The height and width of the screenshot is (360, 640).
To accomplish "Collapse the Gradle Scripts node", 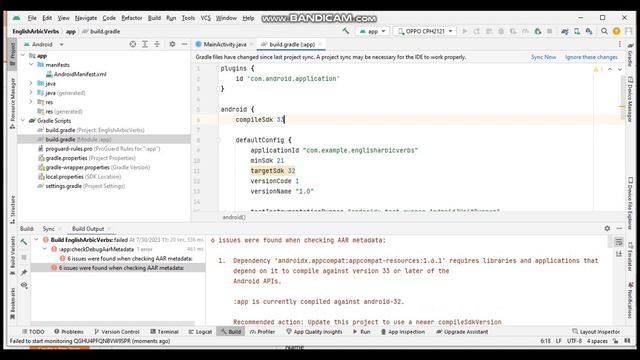I will (23, 120).
